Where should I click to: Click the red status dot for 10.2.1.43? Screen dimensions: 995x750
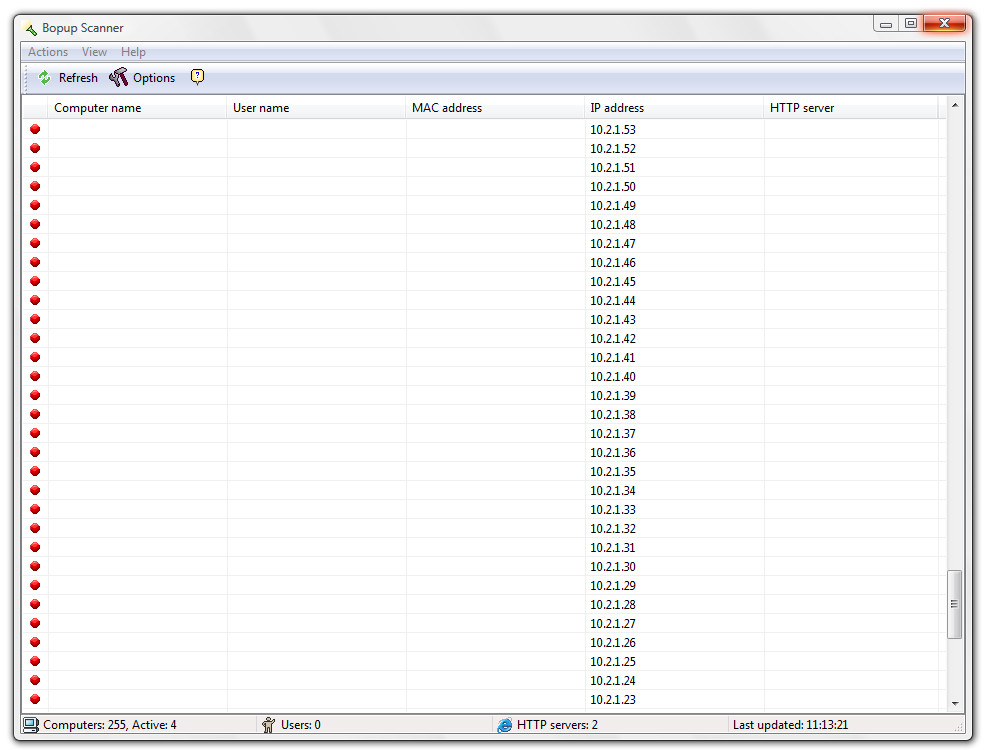coord(35,319)
